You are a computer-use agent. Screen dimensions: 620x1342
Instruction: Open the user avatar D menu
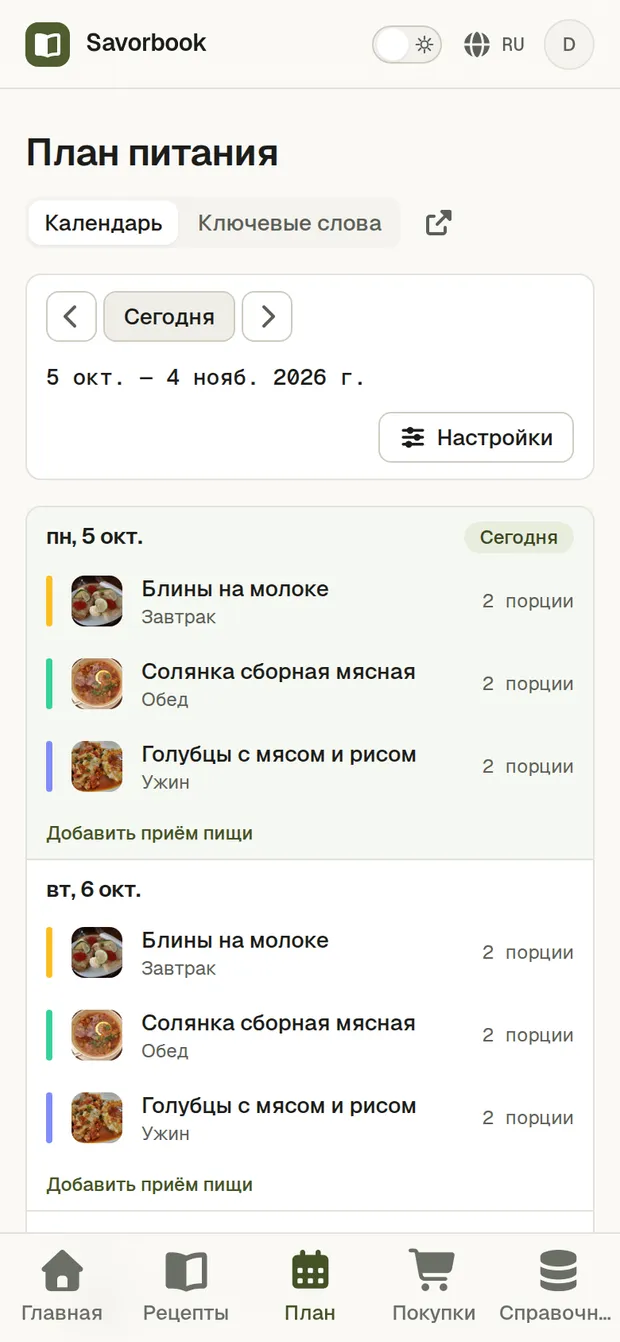[x=569, y=44]
